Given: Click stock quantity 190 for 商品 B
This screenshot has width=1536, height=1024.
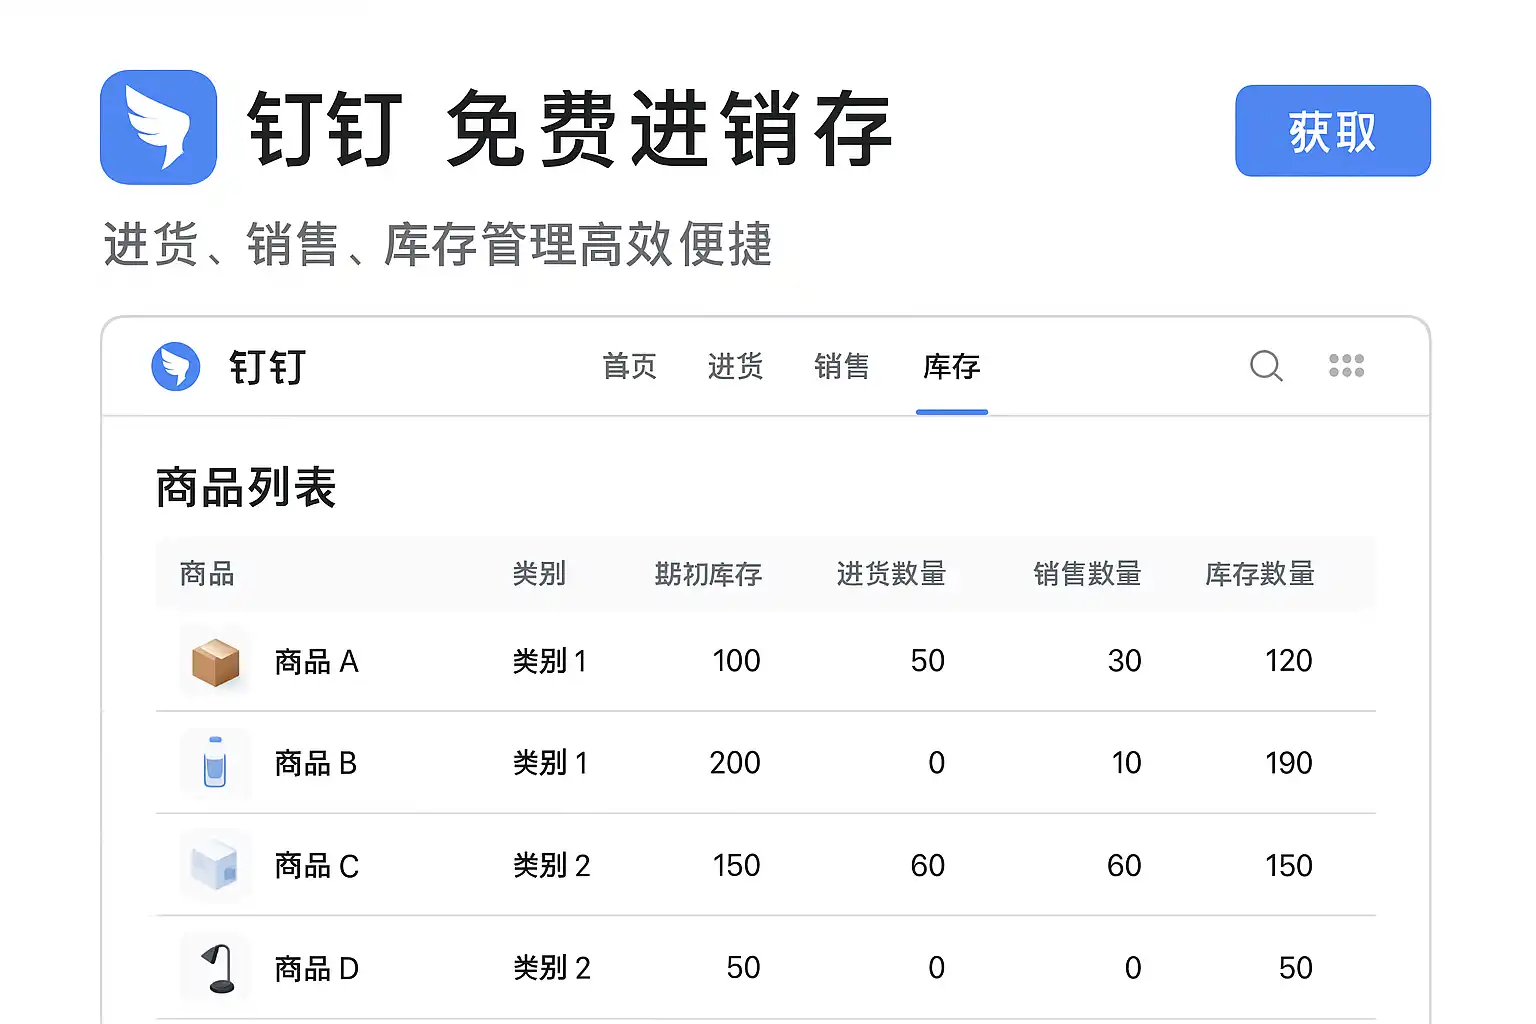Looking at the screenshot, I should pyautogui.click(x=1288, y=763).
